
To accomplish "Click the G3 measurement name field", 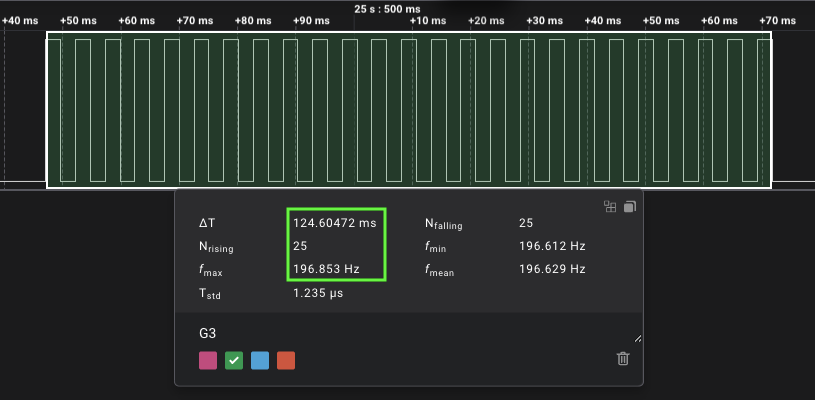I will tap(400, 331).
